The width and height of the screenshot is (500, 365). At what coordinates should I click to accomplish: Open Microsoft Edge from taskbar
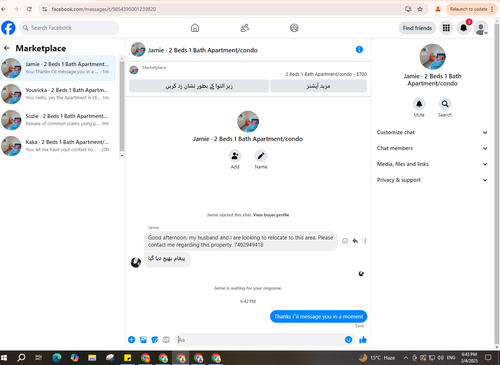pos(57,358)
